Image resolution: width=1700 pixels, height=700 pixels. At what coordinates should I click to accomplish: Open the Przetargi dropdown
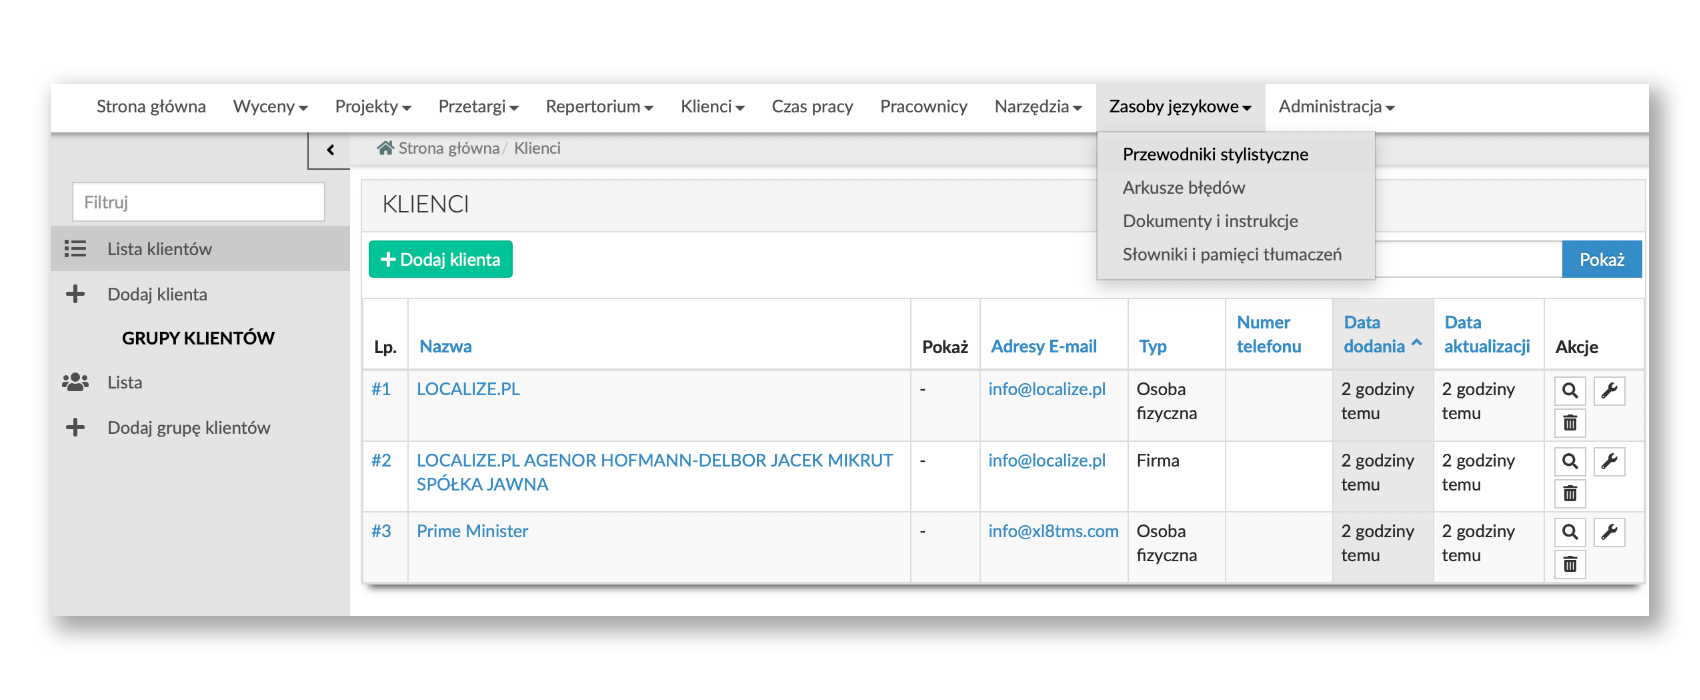click(x=478, y=107)
